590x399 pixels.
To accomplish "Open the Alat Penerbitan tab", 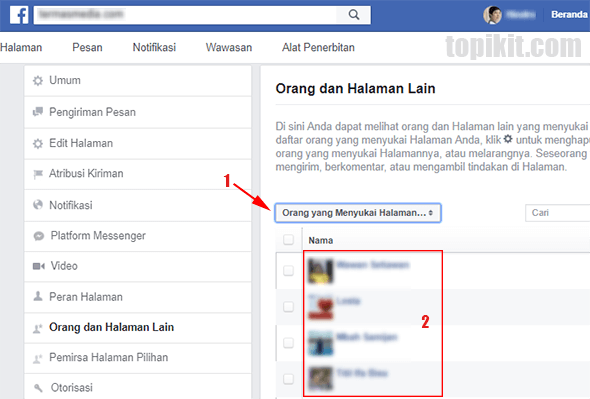I will (x=318, y=47).
